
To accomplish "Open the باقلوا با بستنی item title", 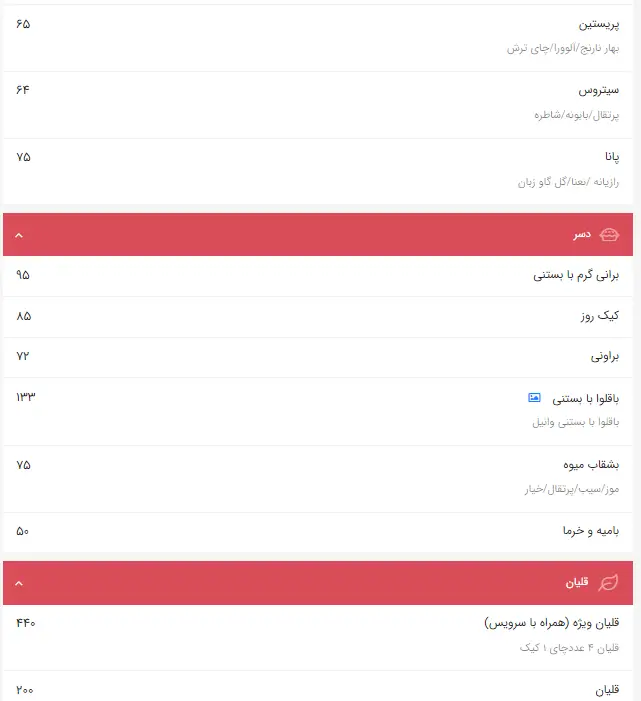I will point(586,398).
